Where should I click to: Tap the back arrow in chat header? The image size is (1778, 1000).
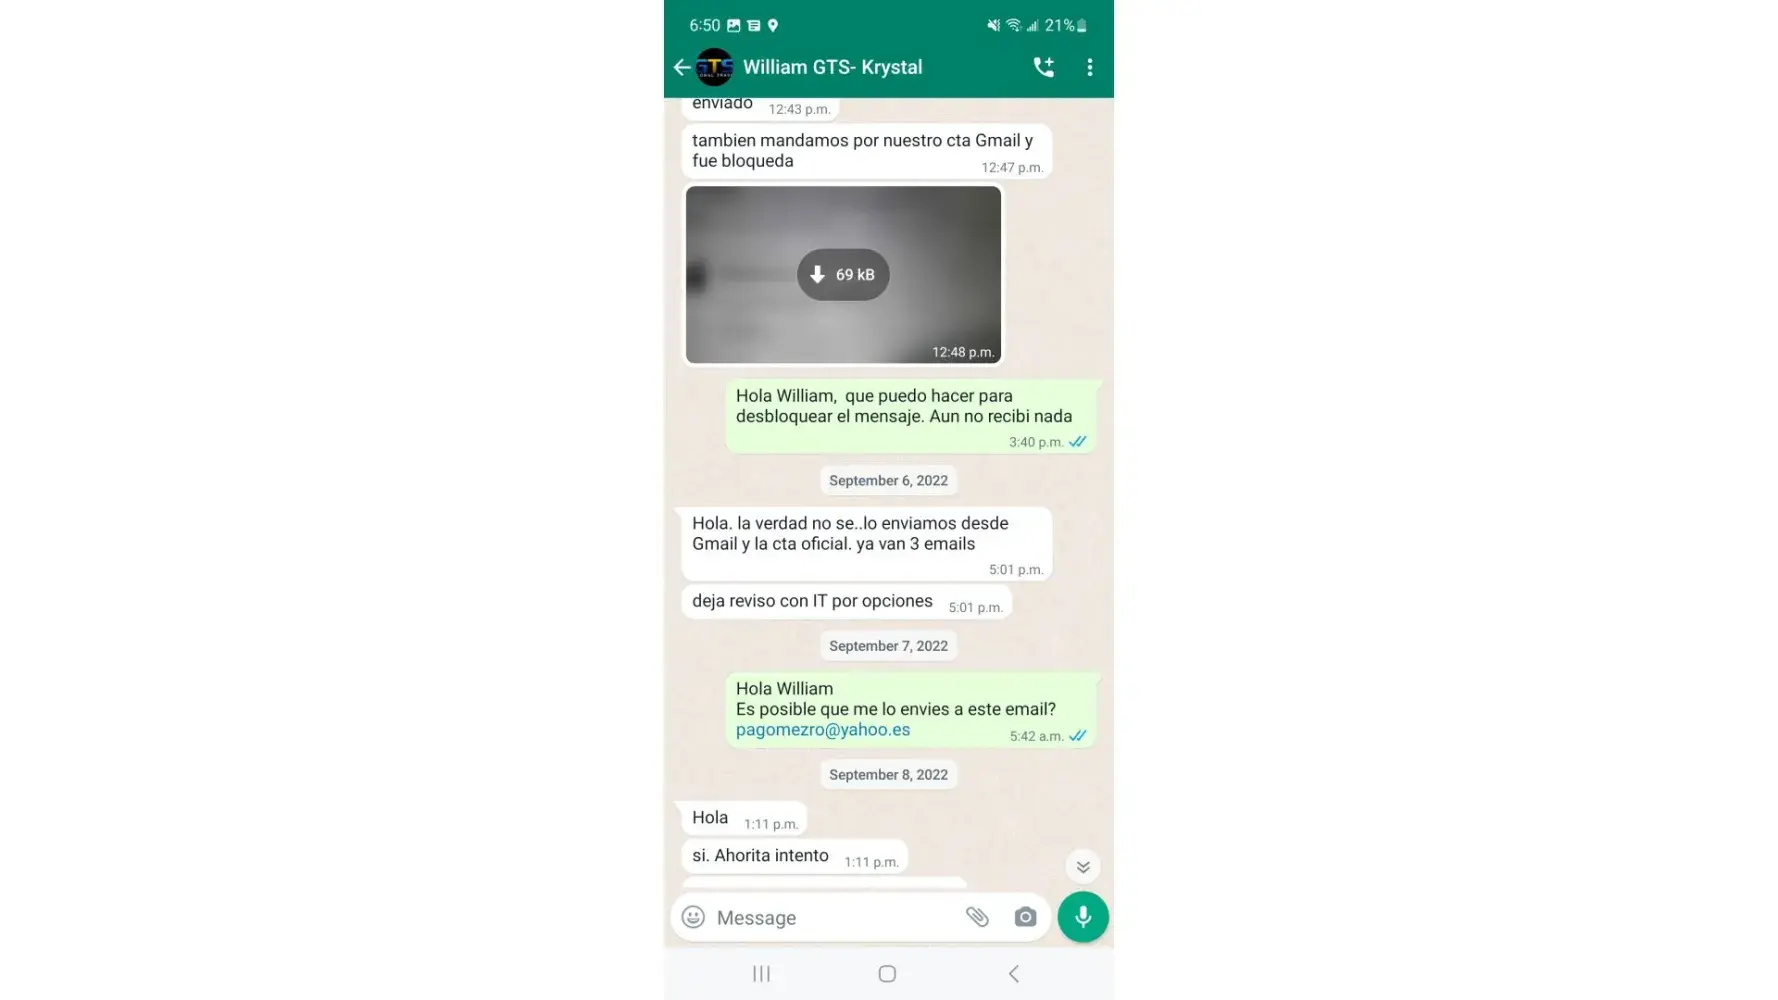(x=681, y=67)
